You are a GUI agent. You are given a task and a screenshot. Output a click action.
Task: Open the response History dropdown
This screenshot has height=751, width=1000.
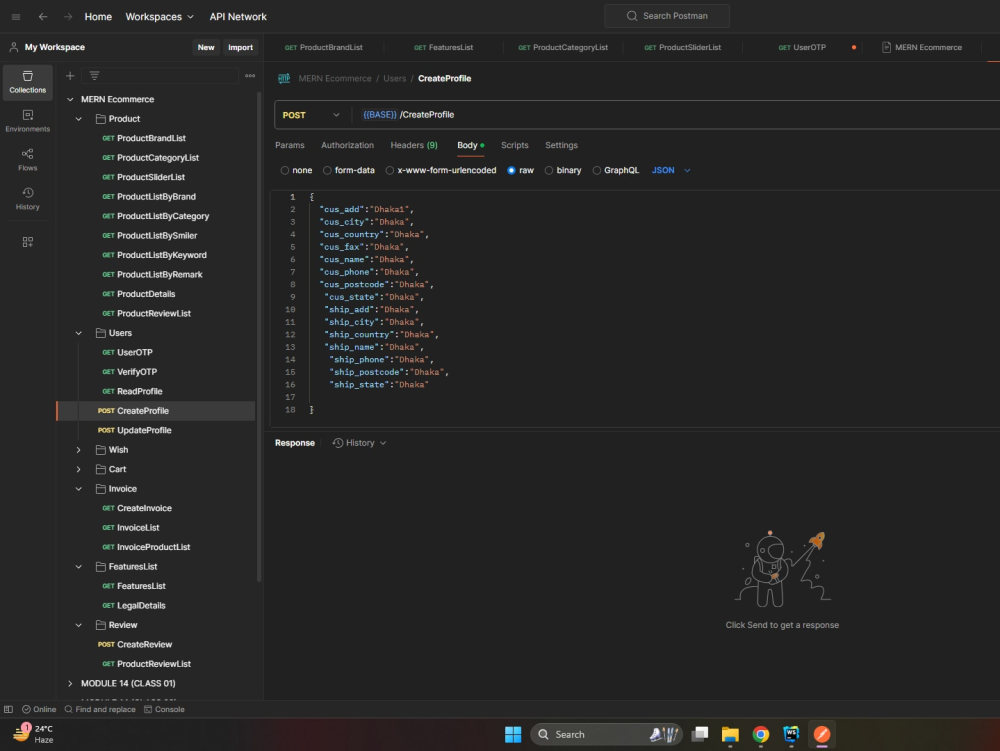(359, 443)
